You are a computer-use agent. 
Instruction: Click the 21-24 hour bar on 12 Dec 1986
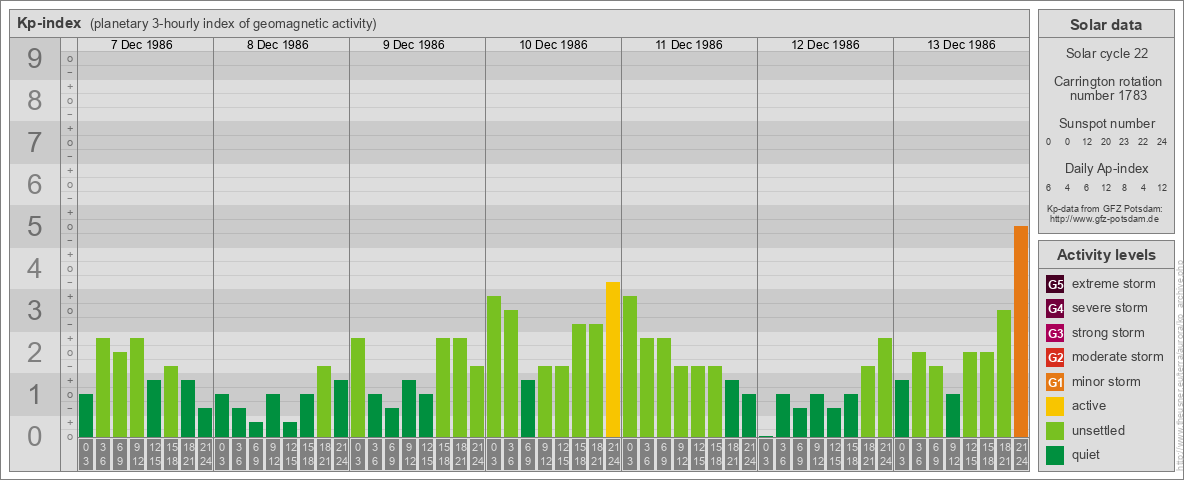tap(885, 388)
